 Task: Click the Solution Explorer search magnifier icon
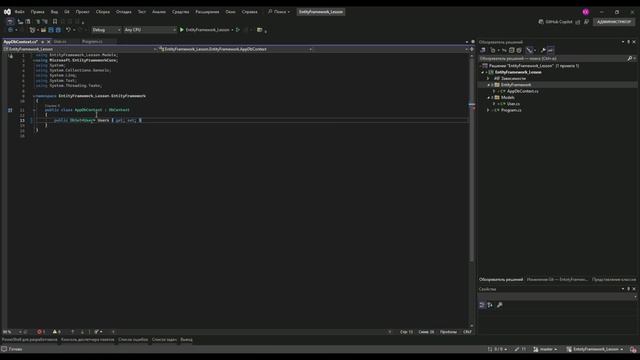coord(630,58)
